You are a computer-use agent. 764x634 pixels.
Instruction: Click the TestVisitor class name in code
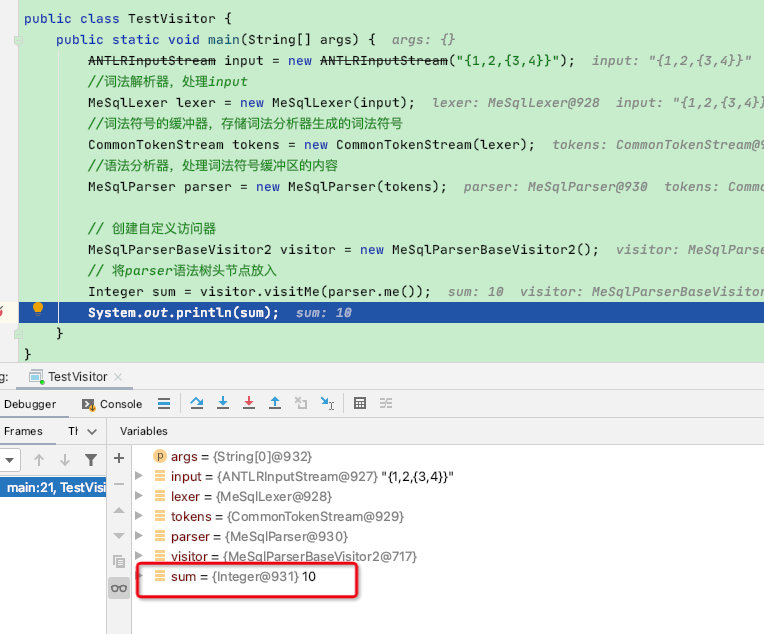[x=172, y=19]
